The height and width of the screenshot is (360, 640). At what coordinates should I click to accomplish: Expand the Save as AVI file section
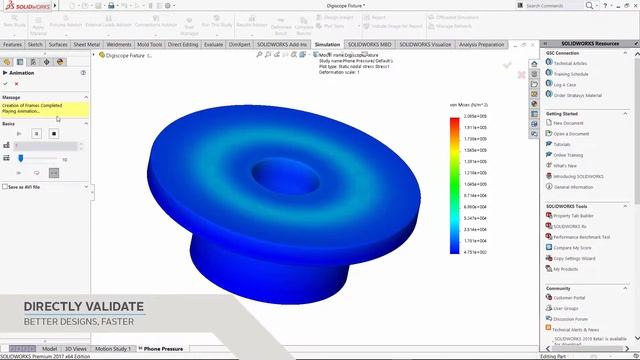[86, 187]
